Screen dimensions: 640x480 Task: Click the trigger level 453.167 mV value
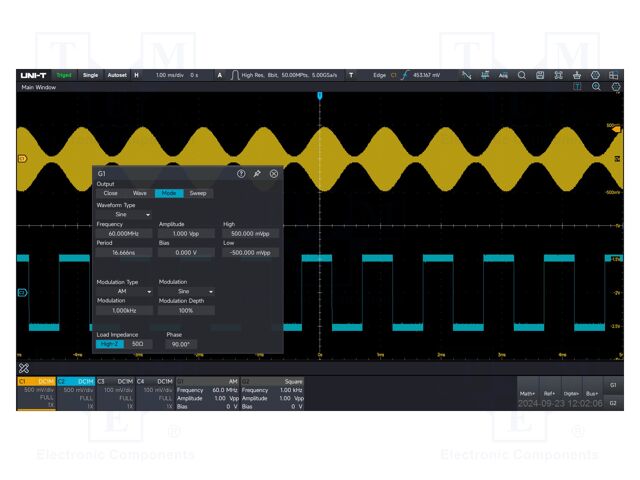coord(426,75)
